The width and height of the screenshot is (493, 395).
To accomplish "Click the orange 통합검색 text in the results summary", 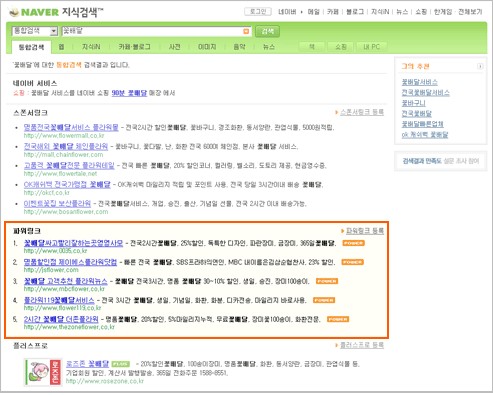I will [x=69, y=65].
